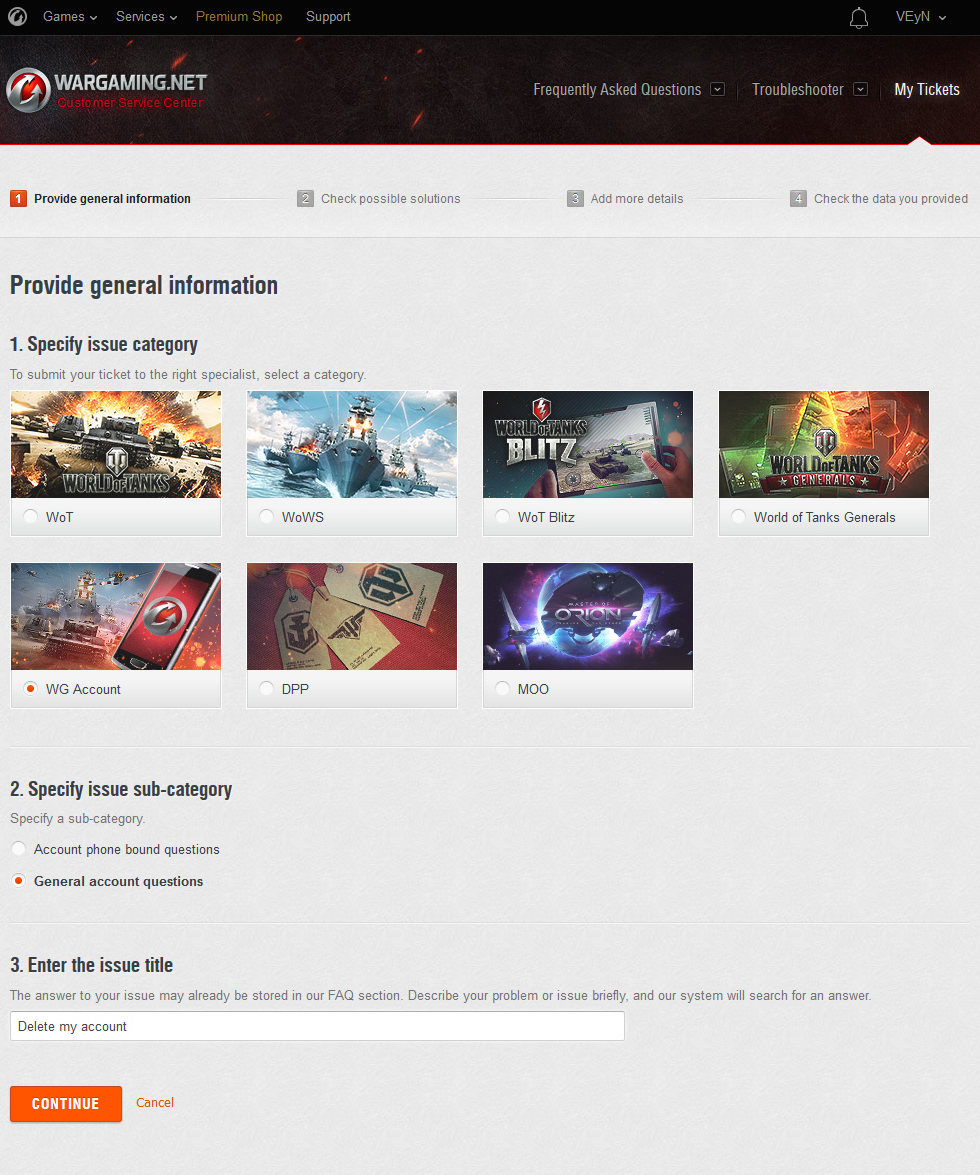Viewport: 980px width, 1175px height.
Task: Expand the Games dropdown menu
Action: point(70,17)
